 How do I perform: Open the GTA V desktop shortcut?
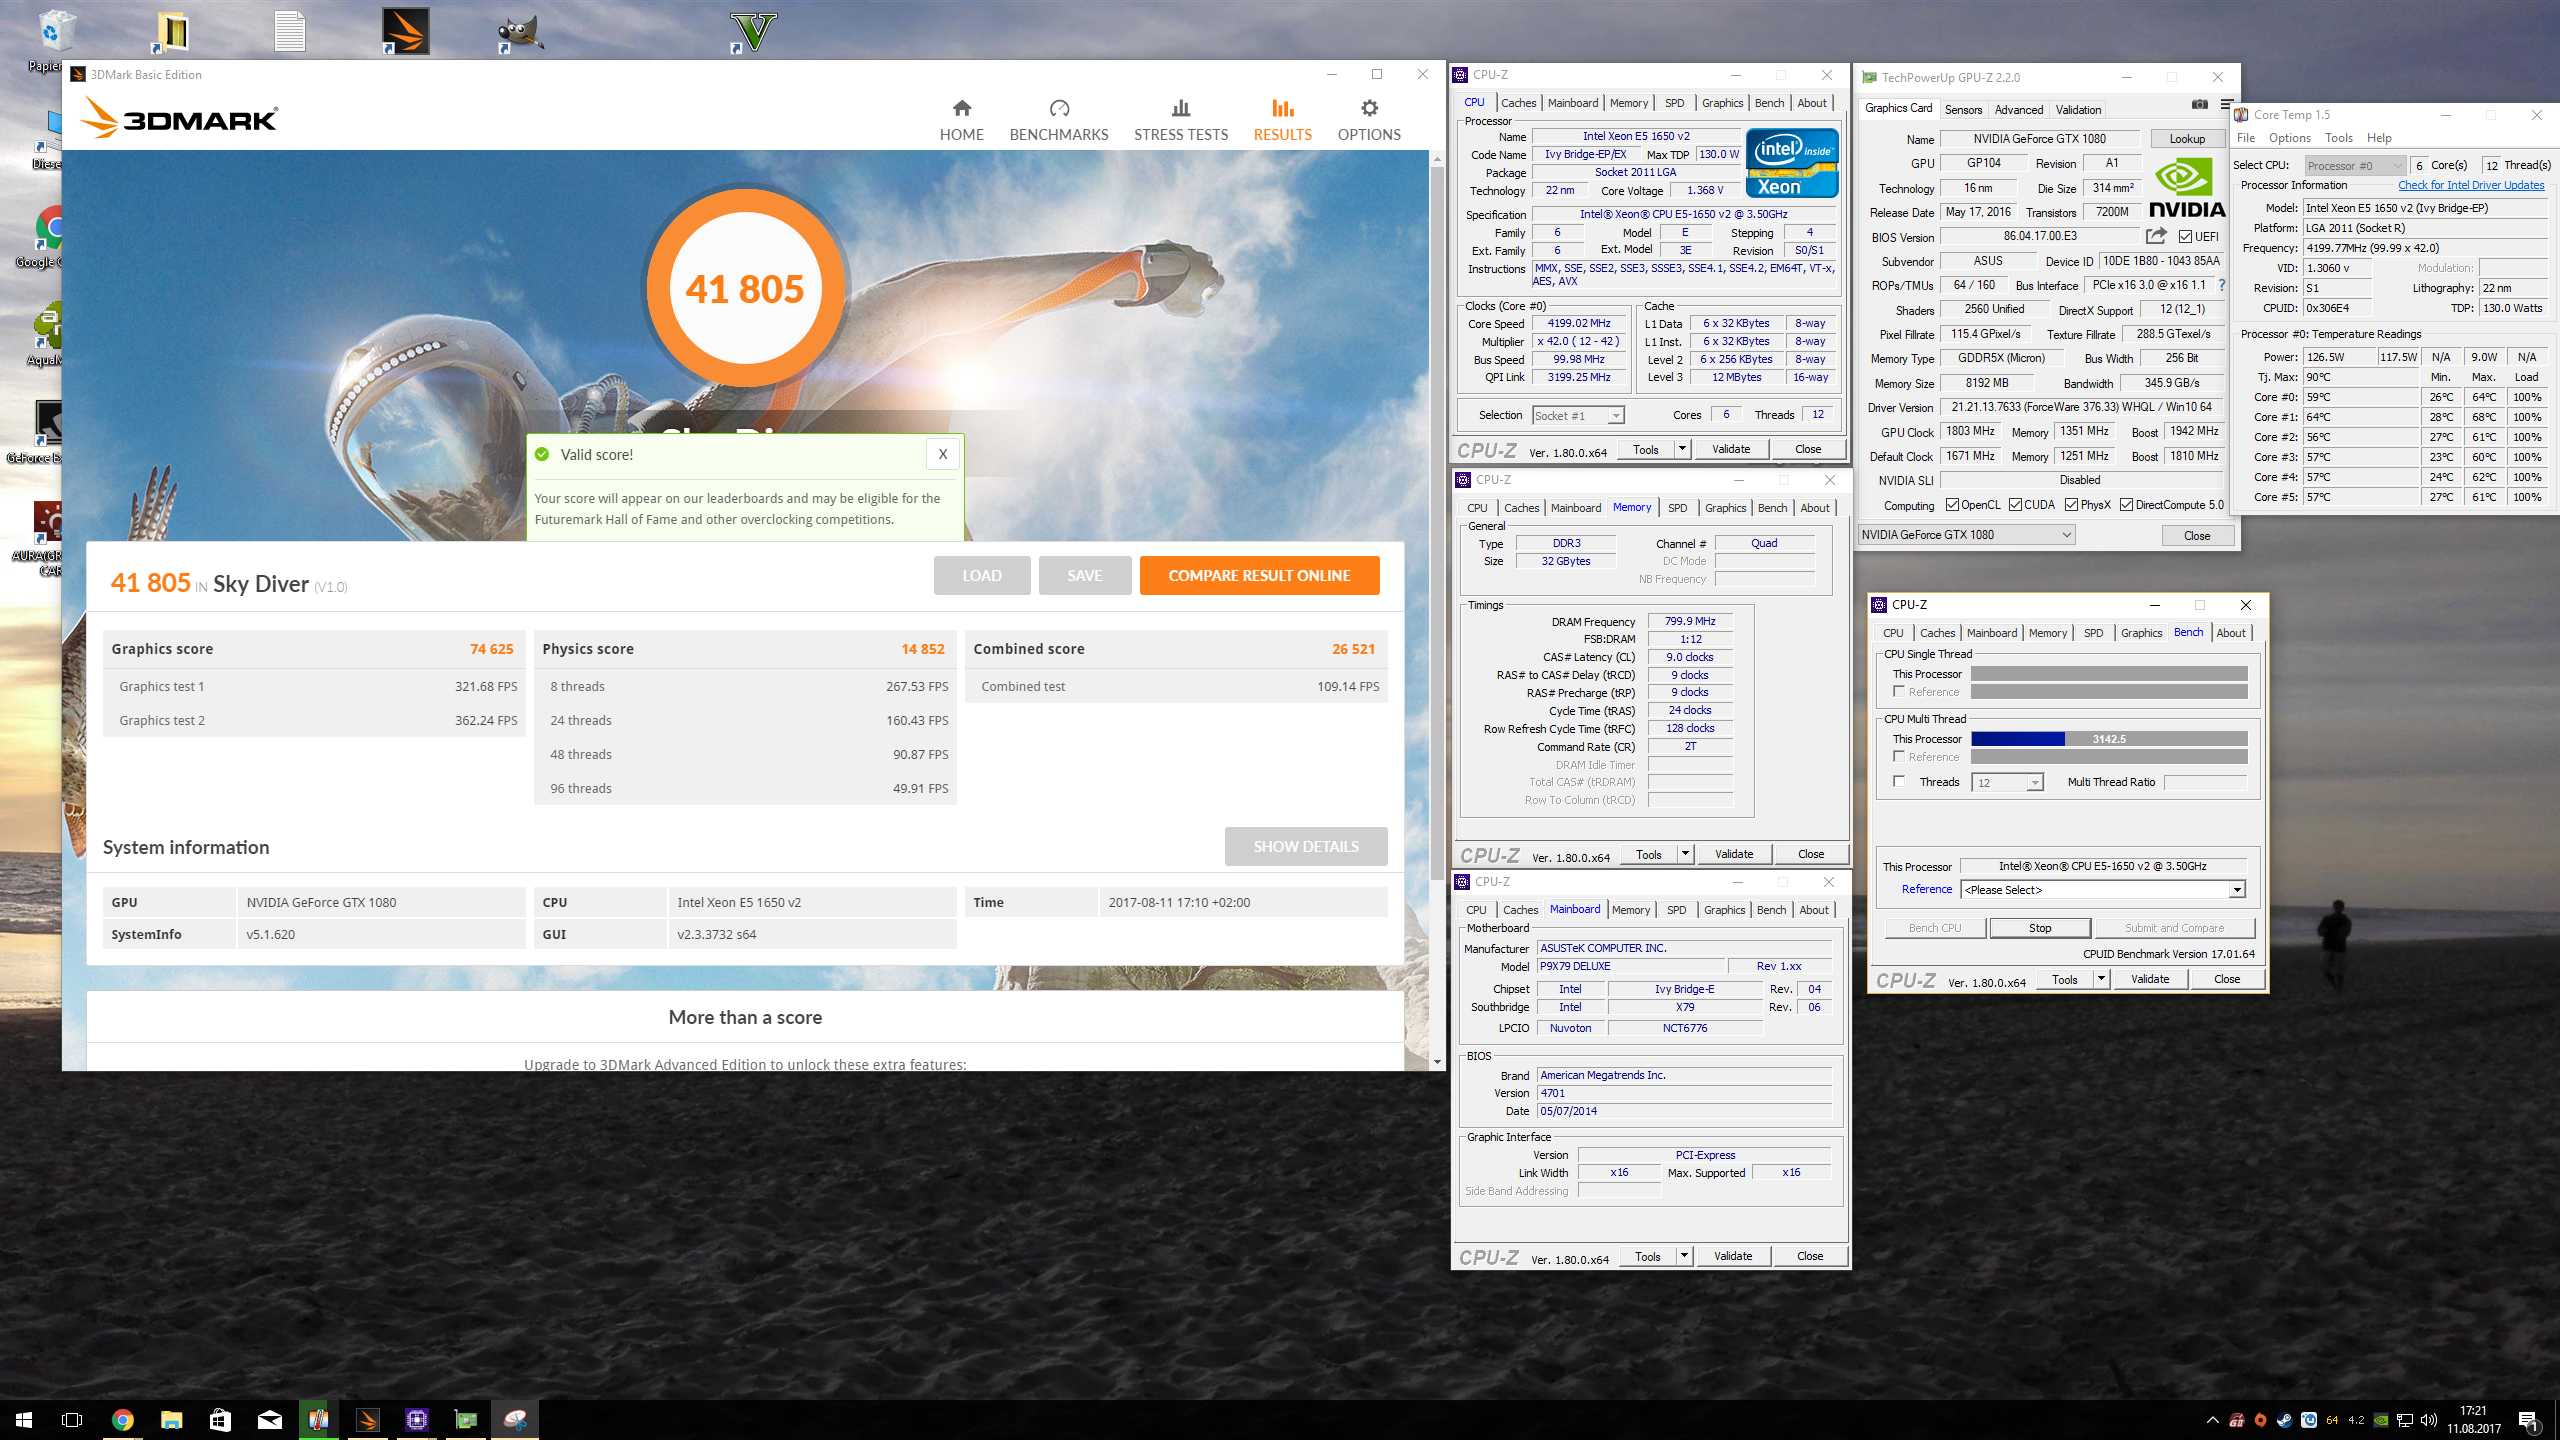752,32
